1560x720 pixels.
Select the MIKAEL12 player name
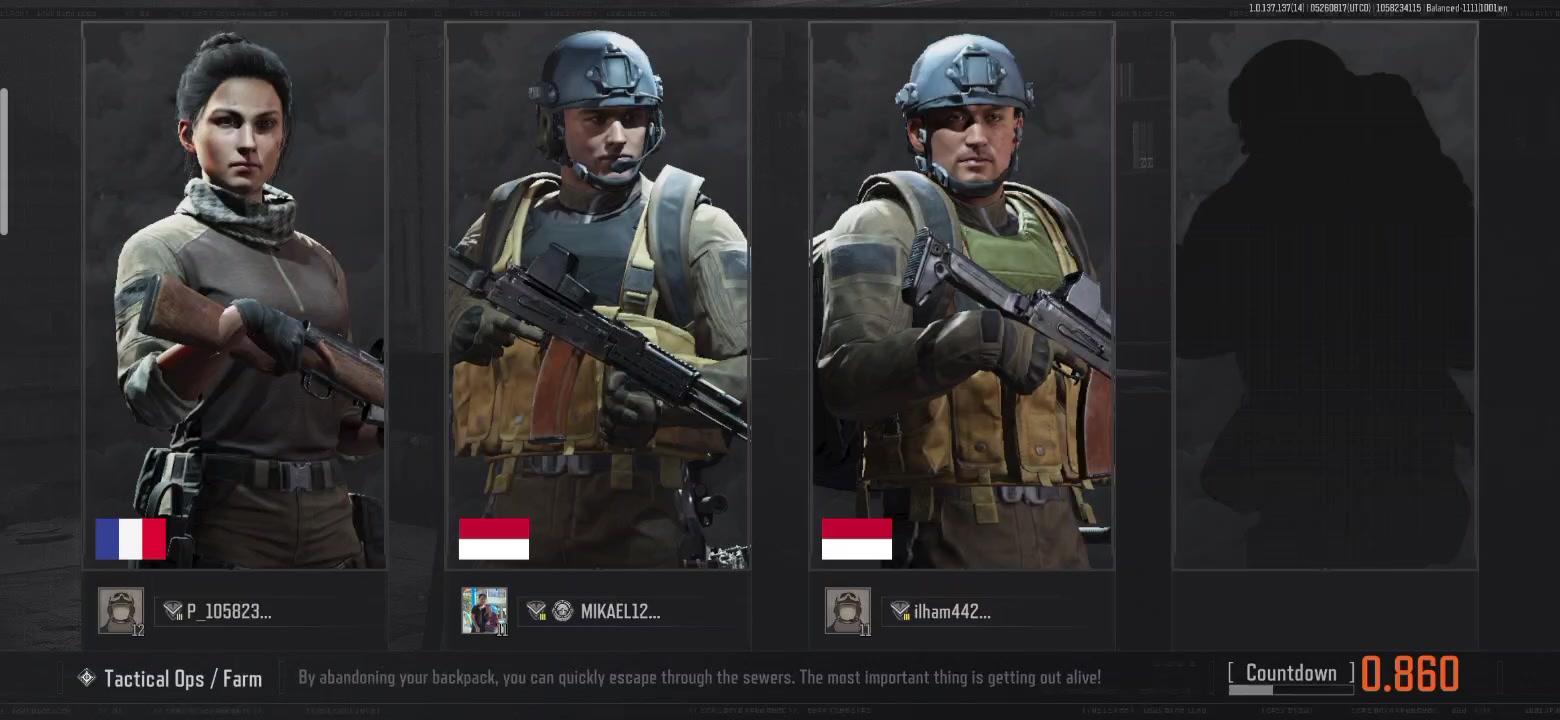pyautogui.click(x=620, y=611)
